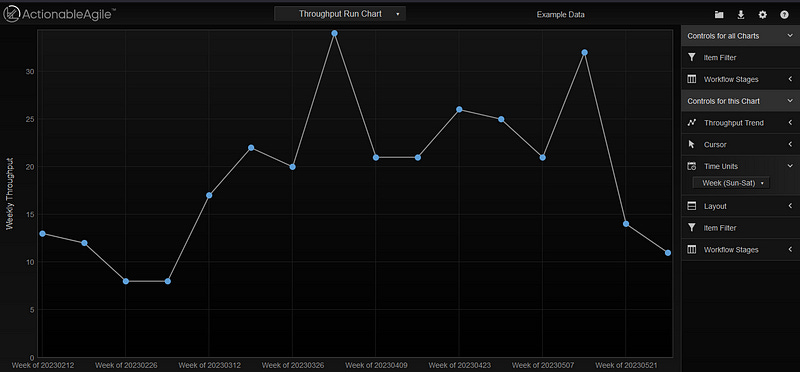Collapse the Time Units chevron
This screenshot has width=800, height=372.
(789, 166)
